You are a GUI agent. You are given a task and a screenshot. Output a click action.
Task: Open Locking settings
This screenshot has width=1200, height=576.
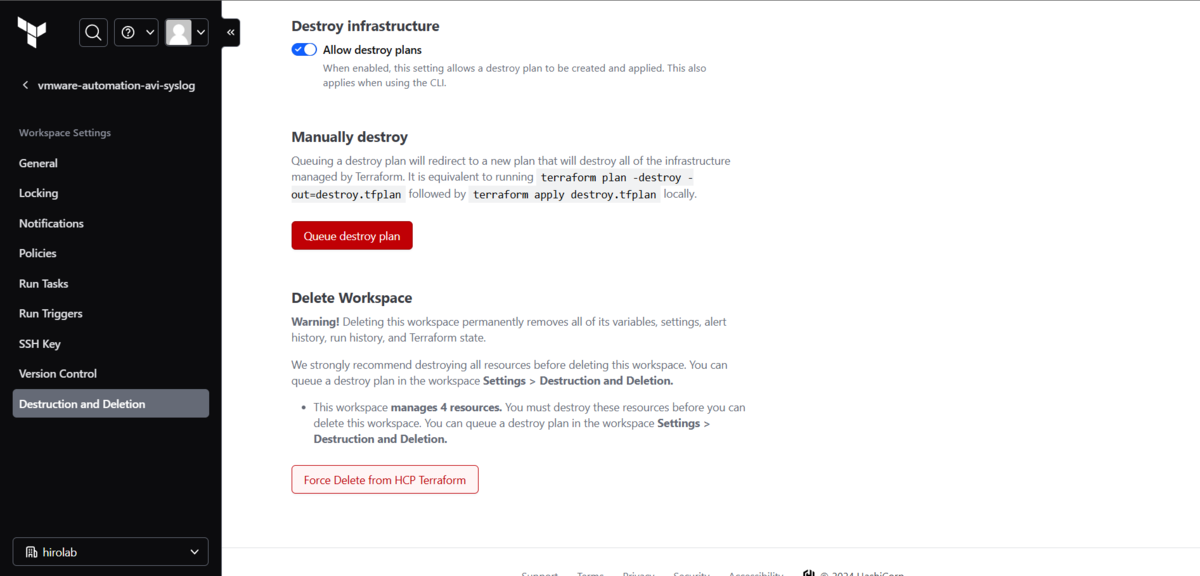coord(39,193)
